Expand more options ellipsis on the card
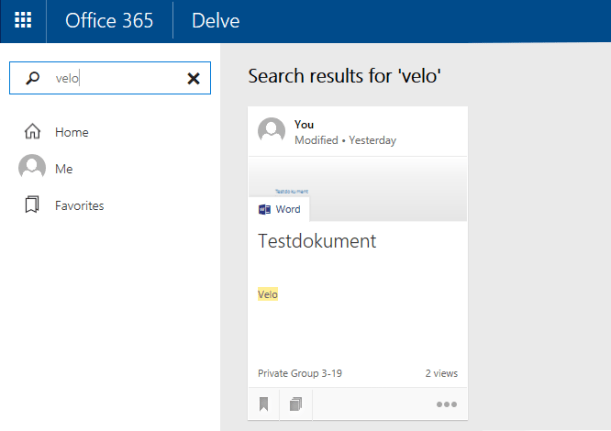The width and height of the screenshot is (611, 431). [x=446, y=404]
